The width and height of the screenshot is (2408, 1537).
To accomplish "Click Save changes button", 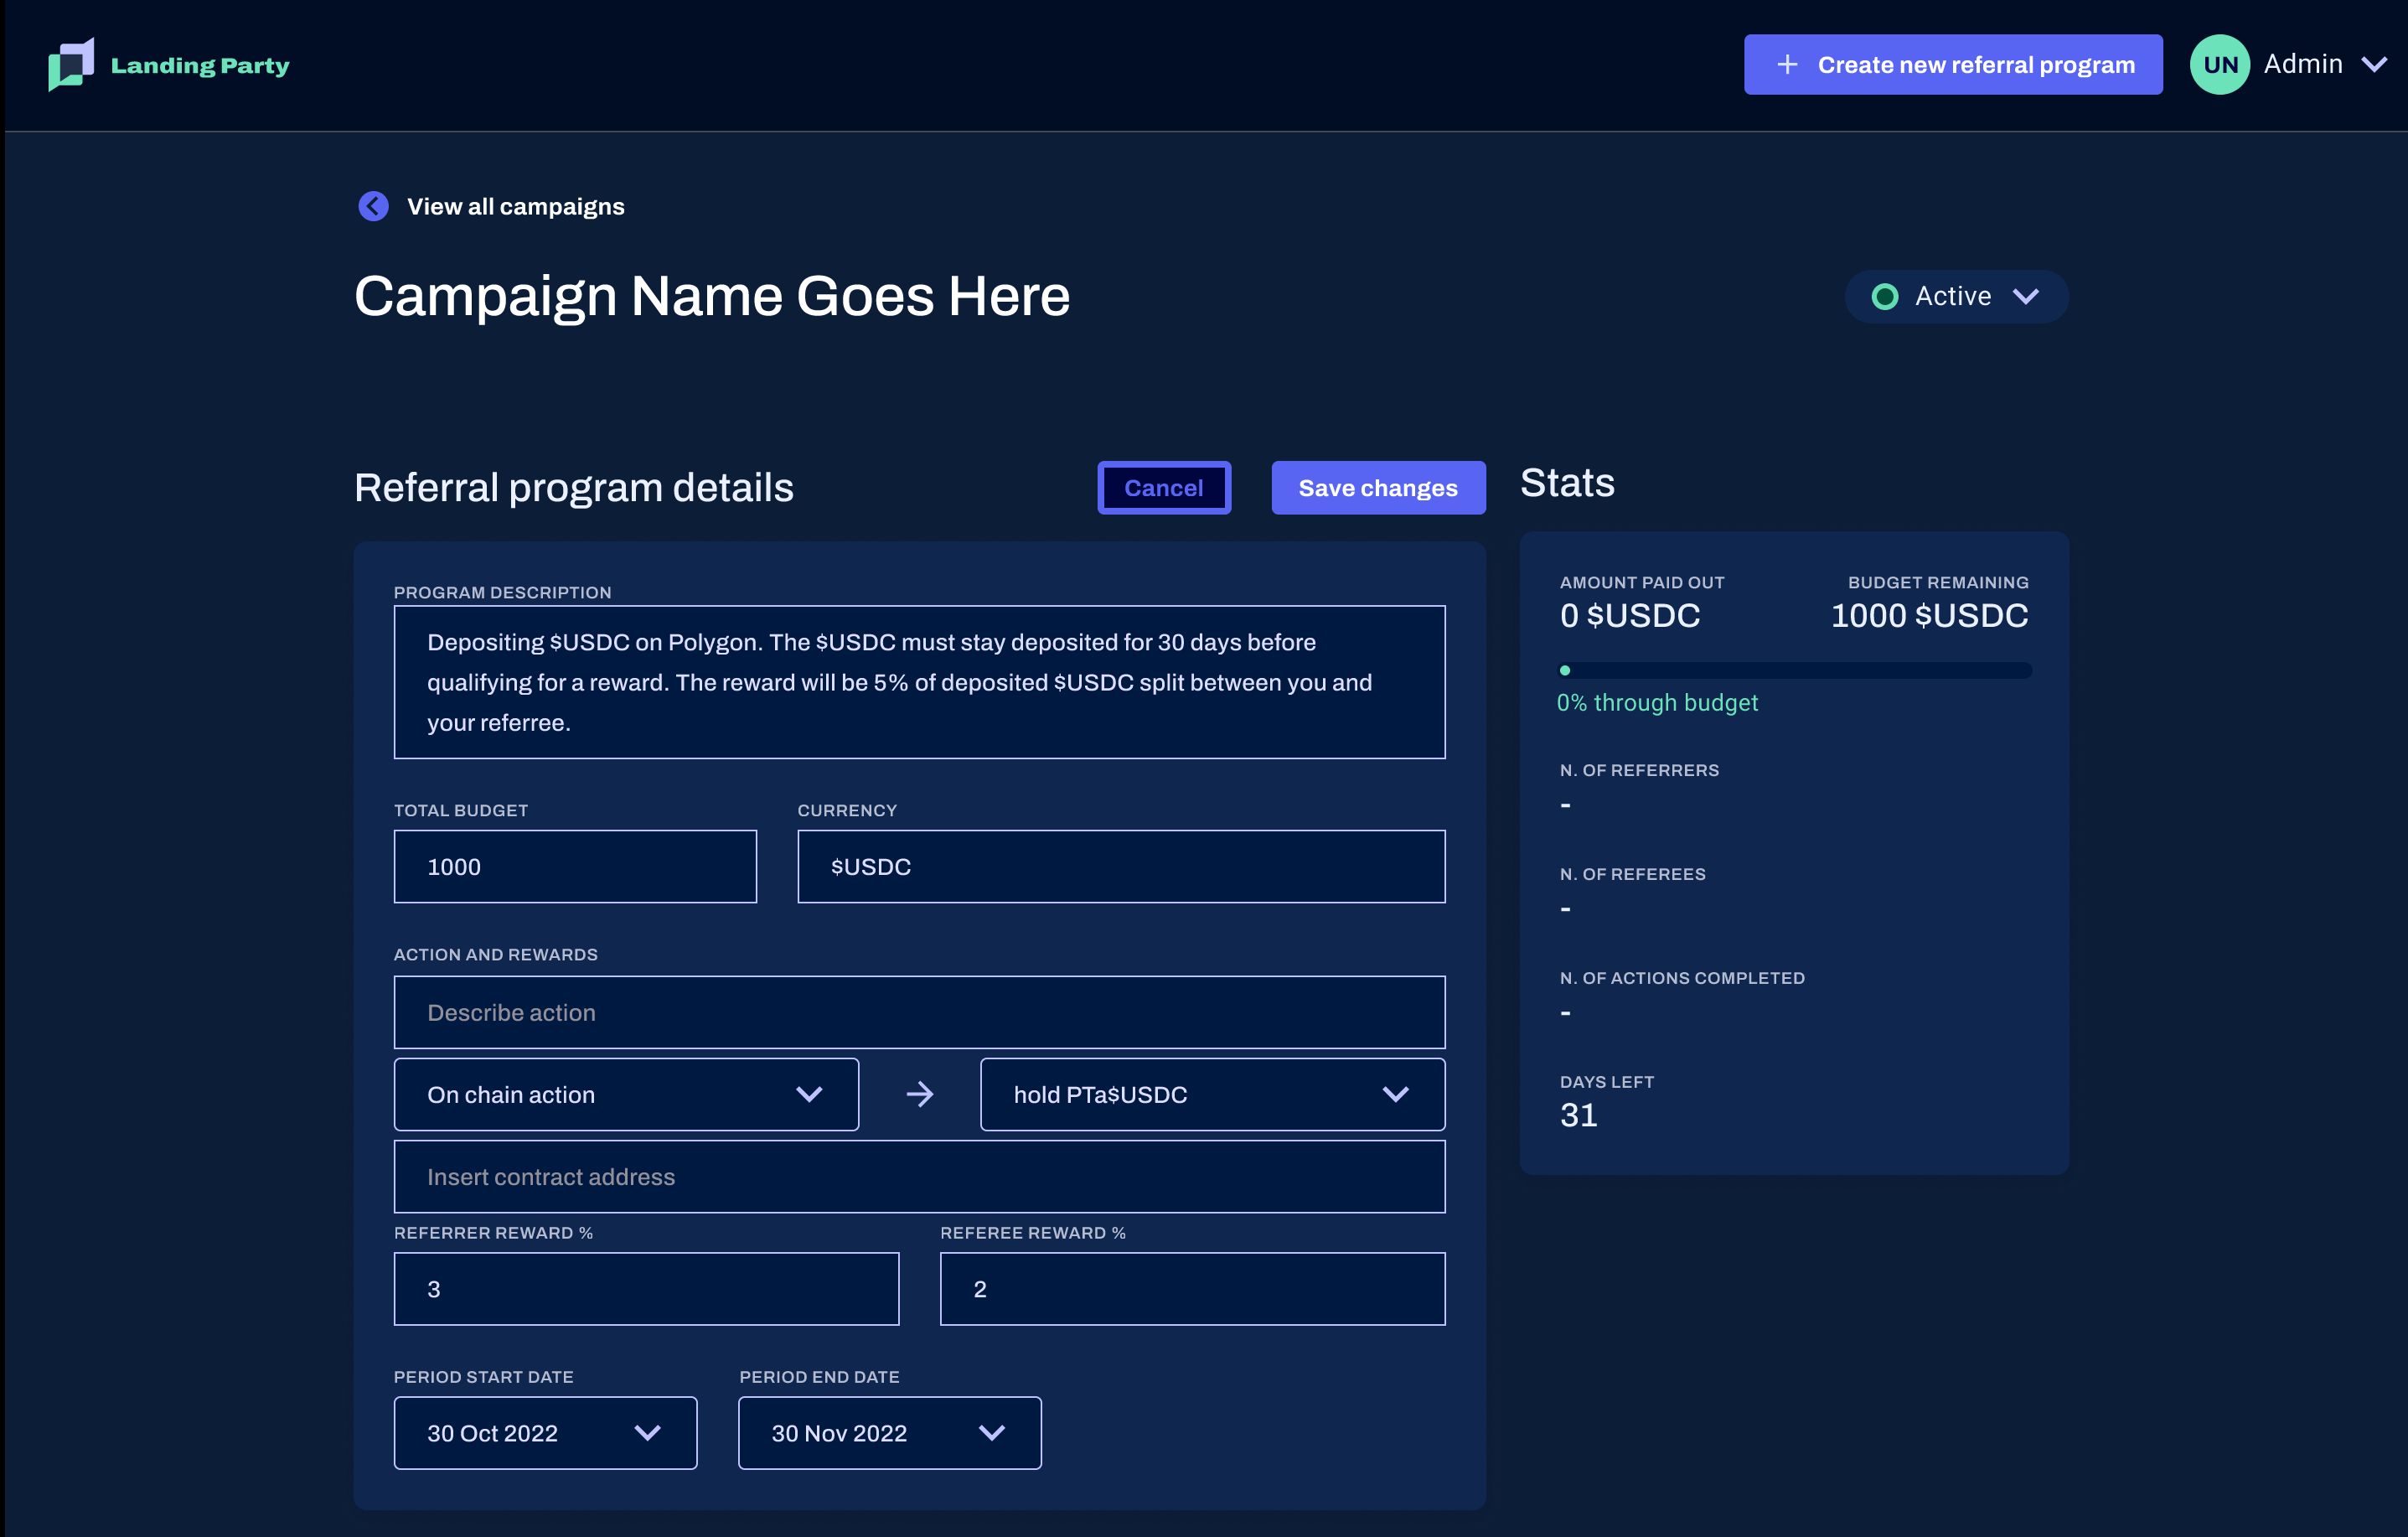I will (1377, 486).
